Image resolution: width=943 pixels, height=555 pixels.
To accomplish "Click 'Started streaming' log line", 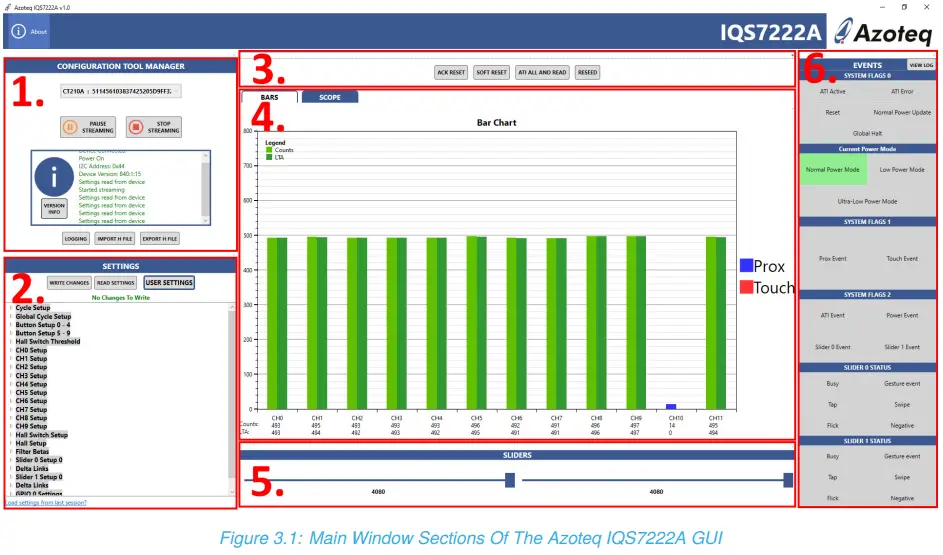I will pyautogui.click(x=102, y=189).
